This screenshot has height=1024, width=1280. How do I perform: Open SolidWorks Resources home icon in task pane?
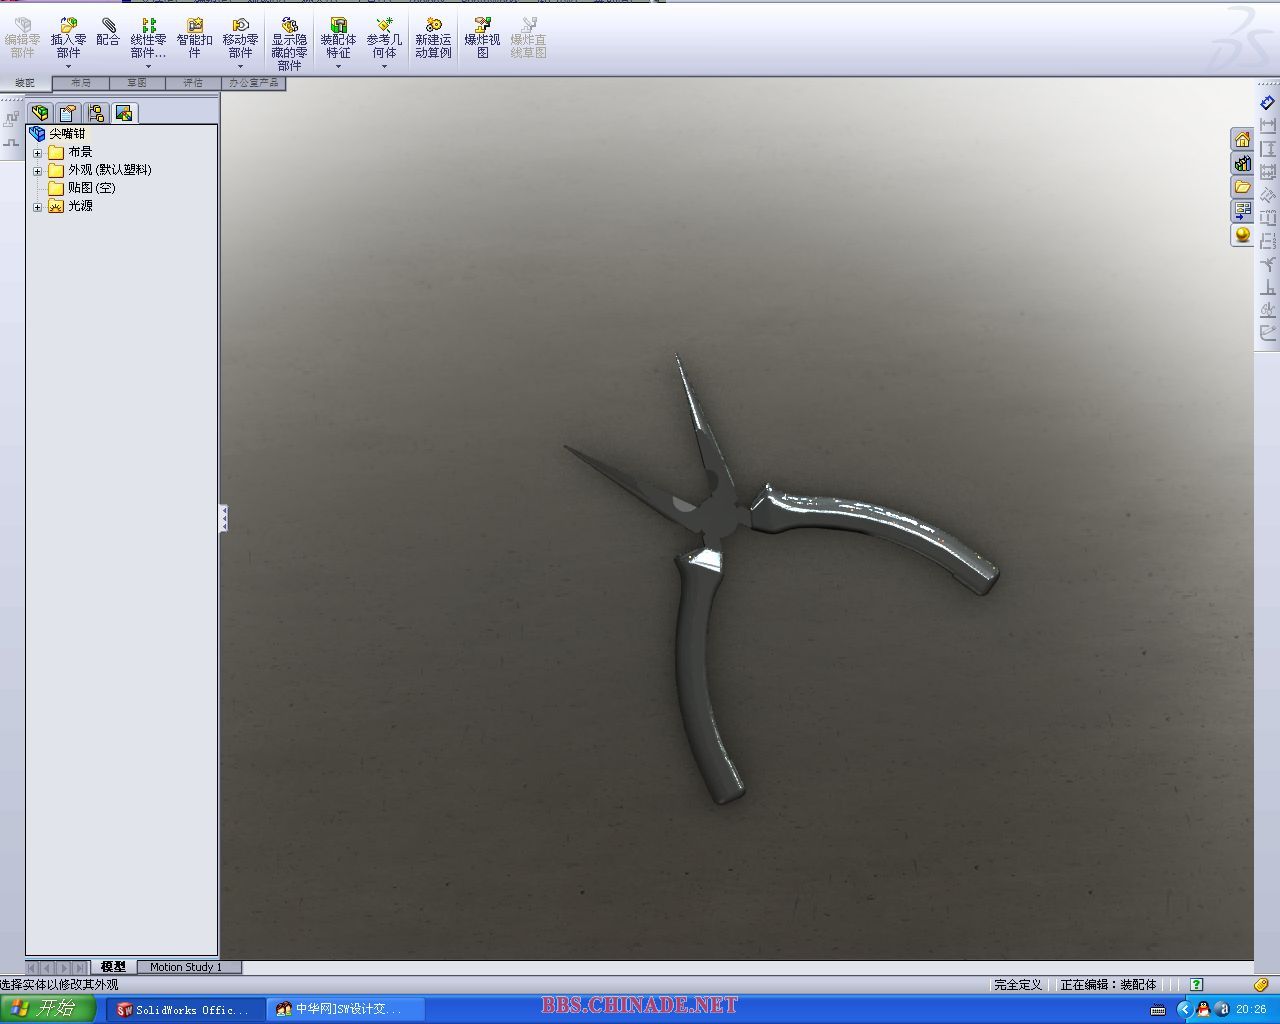(1242, 139)
